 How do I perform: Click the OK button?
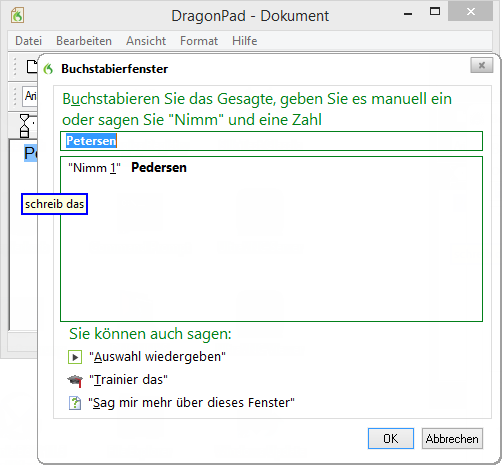(391, 439)
